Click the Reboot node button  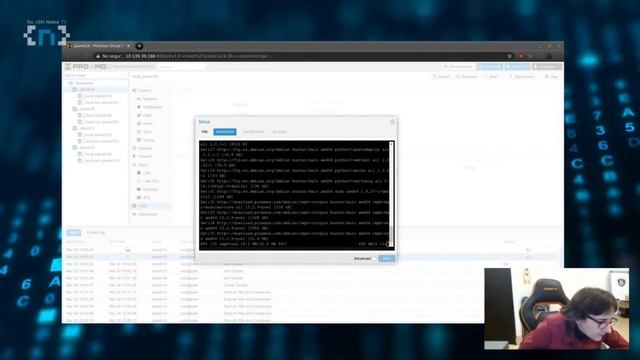coord(441,76)
